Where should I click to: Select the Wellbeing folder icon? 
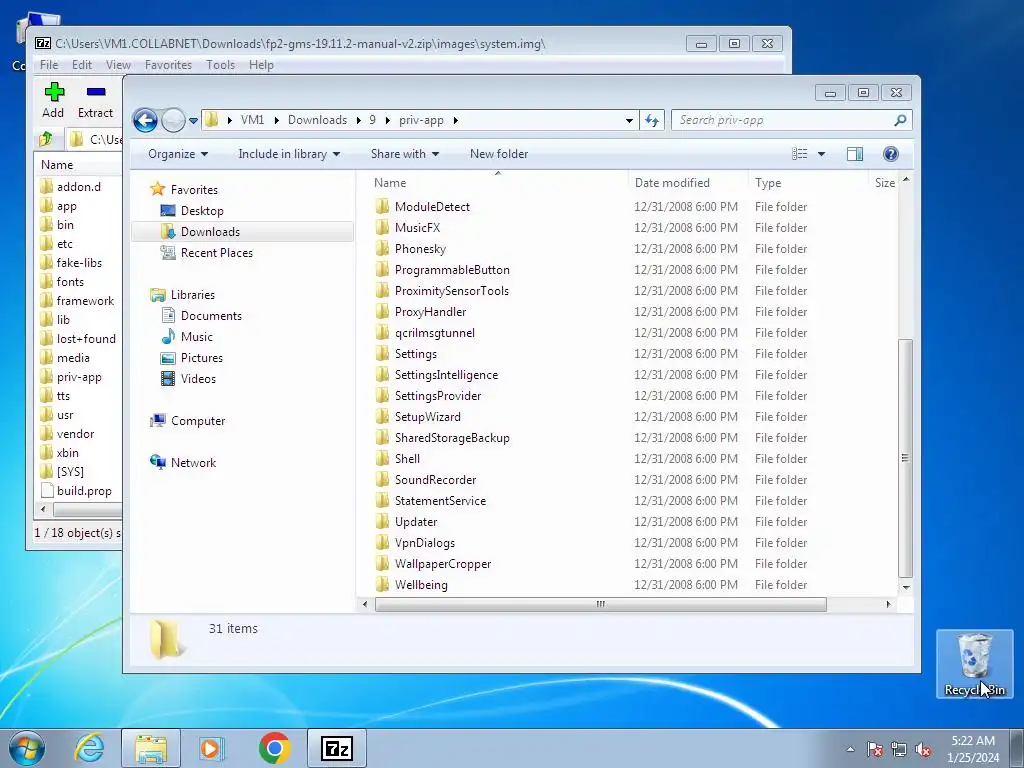(x=383, y=584)
